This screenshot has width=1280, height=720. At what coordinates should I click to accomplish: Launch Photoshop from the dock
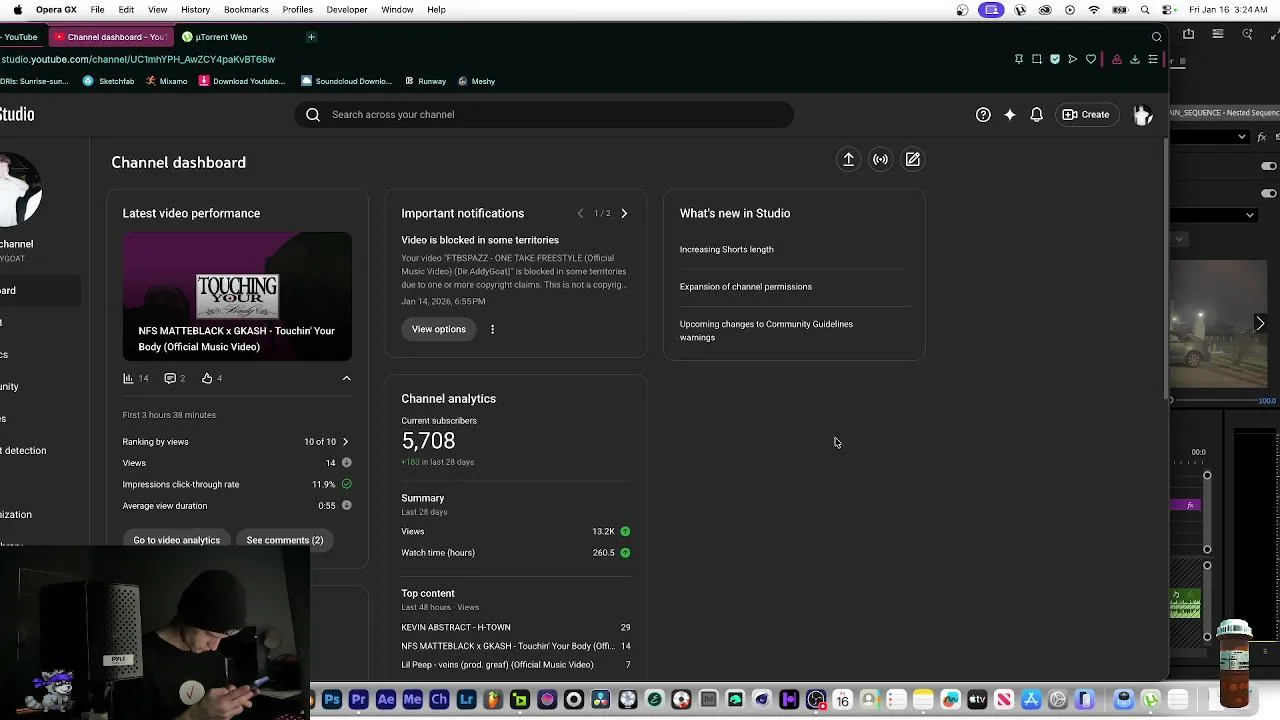[x=332, y=700]
